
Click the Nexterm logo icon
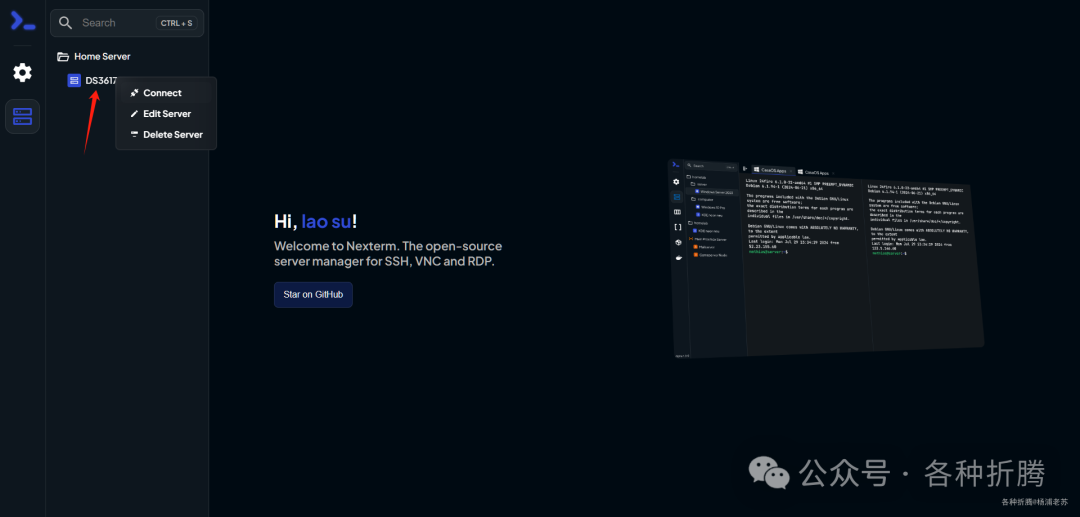[22, 21]
